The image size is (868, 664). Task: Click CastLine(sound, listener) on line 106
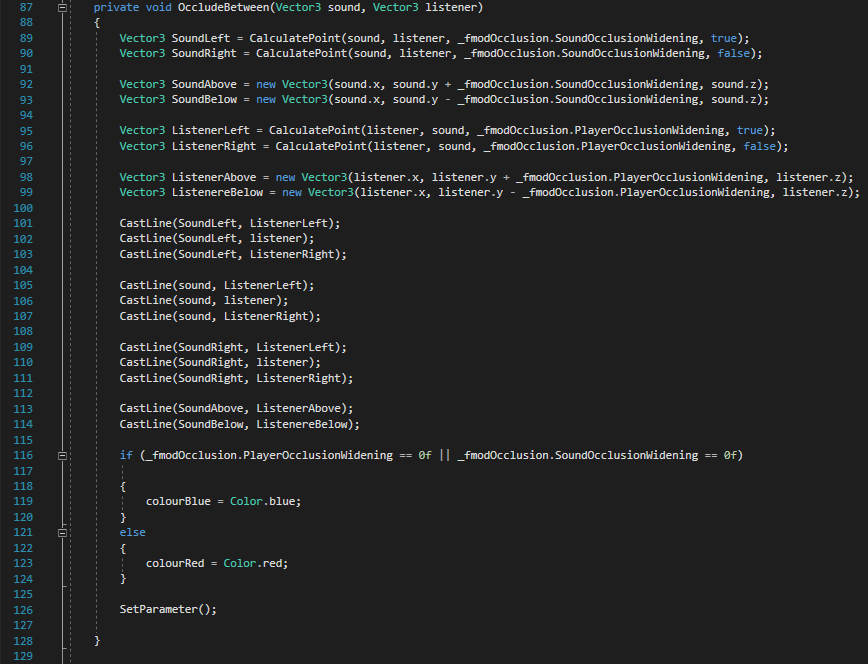(204, 300)
